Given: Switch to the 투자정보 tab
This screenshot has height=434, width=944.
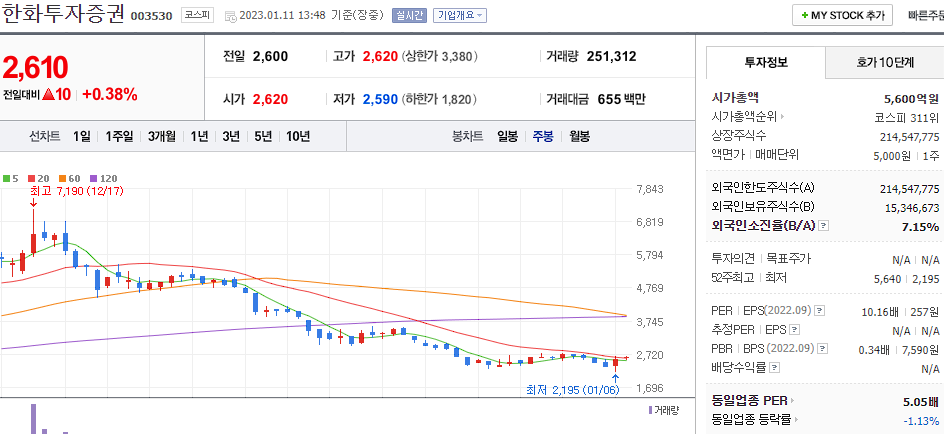Looking at the screenshot, I should pos(766,62).
